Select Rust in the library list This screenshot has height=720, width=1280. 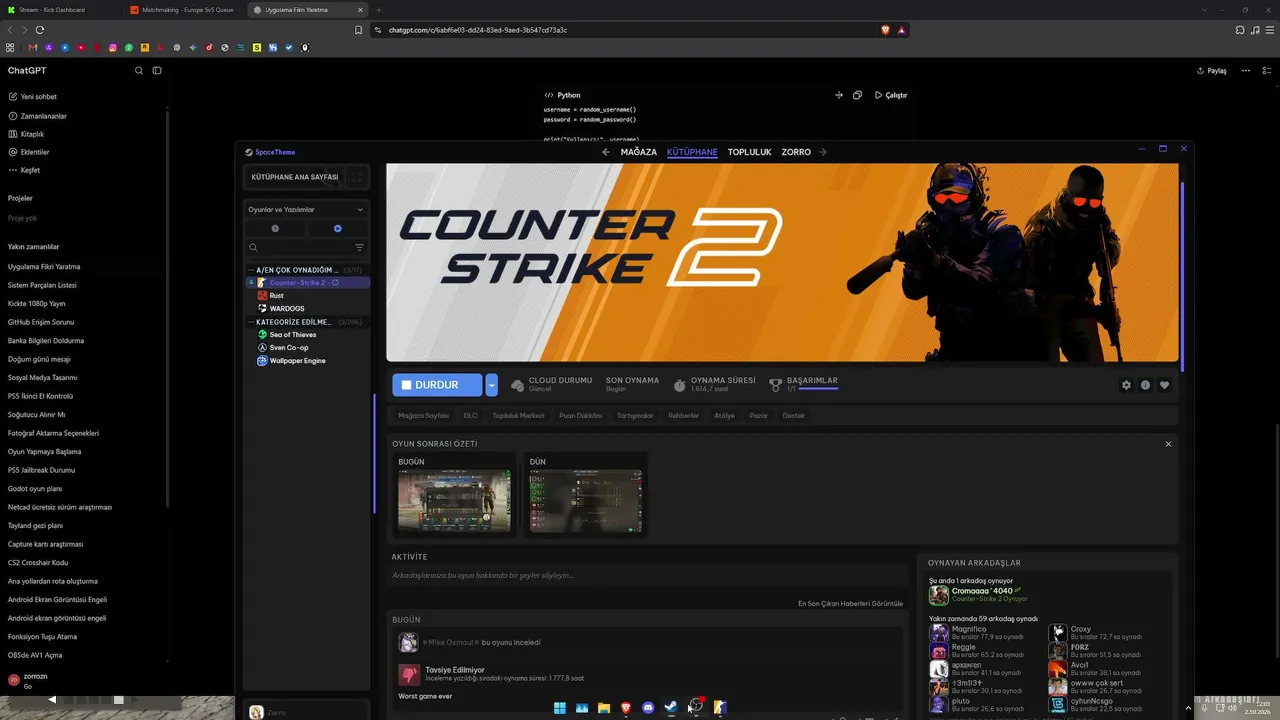tap(276, 296)
